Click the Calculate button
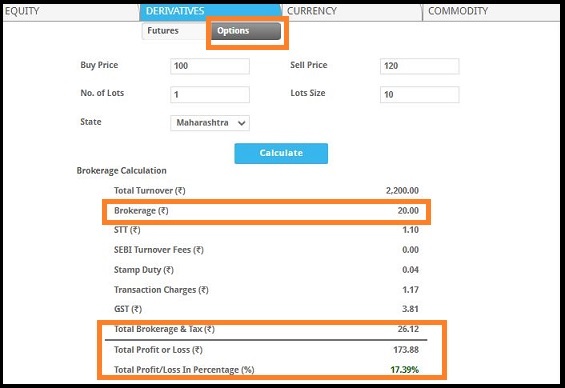The width and height of the screenshot is (565, 388). click(x=281, y=153)
